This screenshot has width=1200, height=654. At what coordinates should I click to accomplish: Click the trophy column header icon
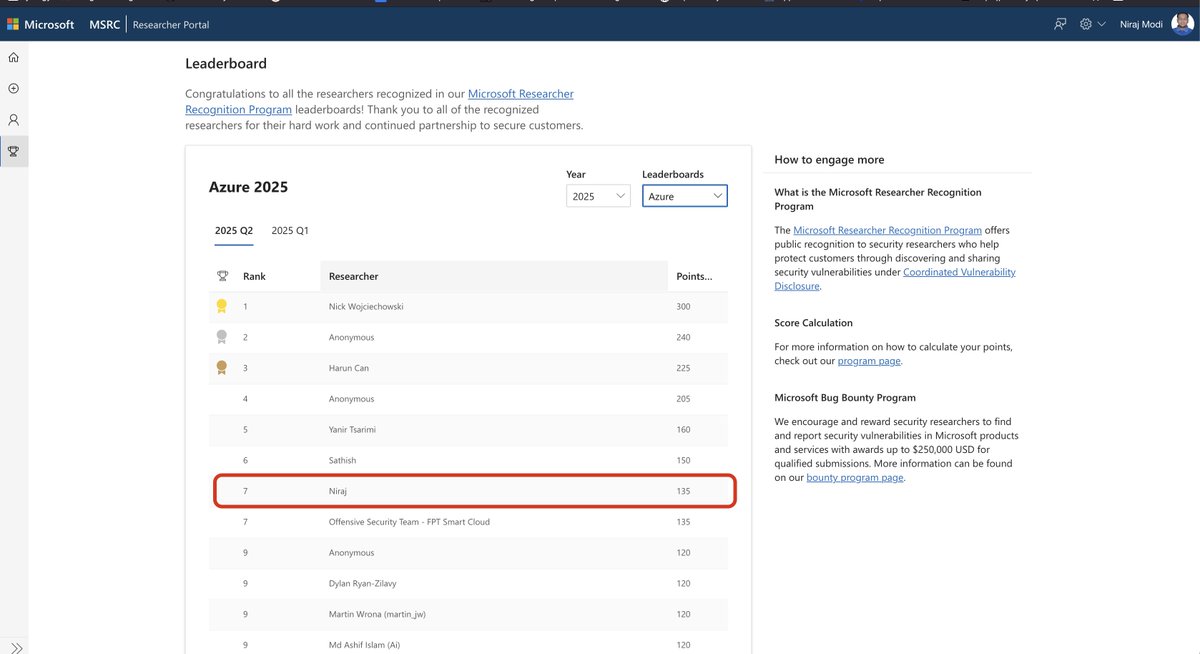click(x=222, y=276)
